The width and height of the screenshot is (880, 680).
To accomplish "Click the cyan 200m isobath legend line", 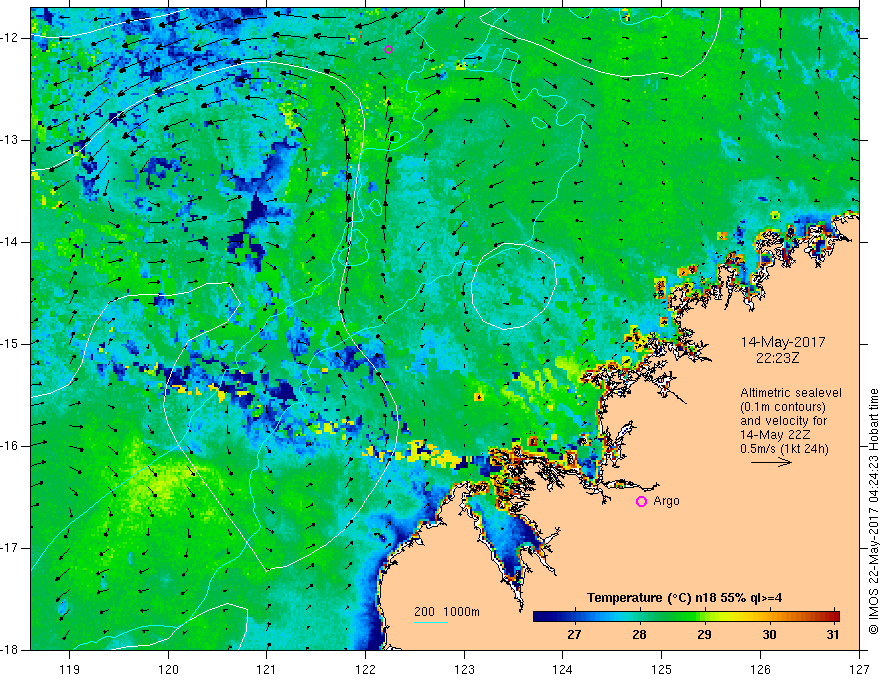I will [431, 622].
